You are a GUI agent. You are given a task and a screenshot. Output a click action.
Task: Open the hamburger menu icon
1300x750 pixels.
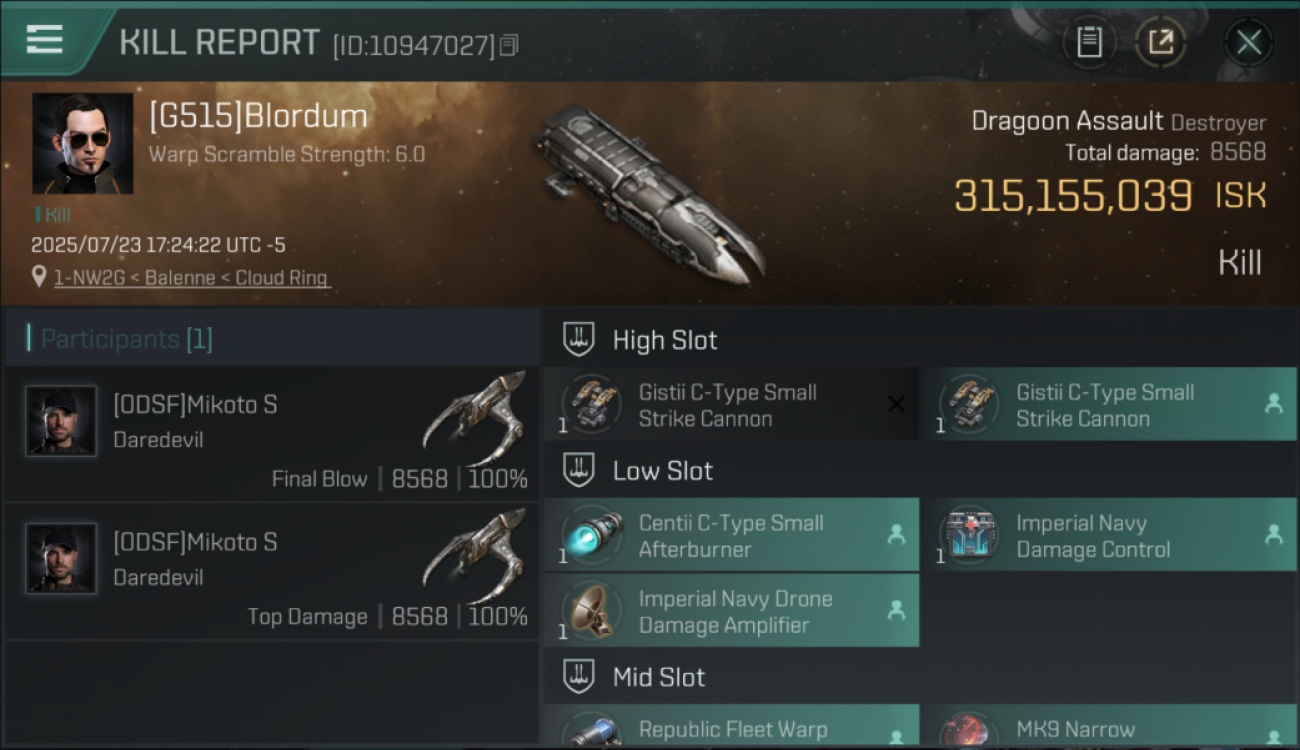pos(45,40)
